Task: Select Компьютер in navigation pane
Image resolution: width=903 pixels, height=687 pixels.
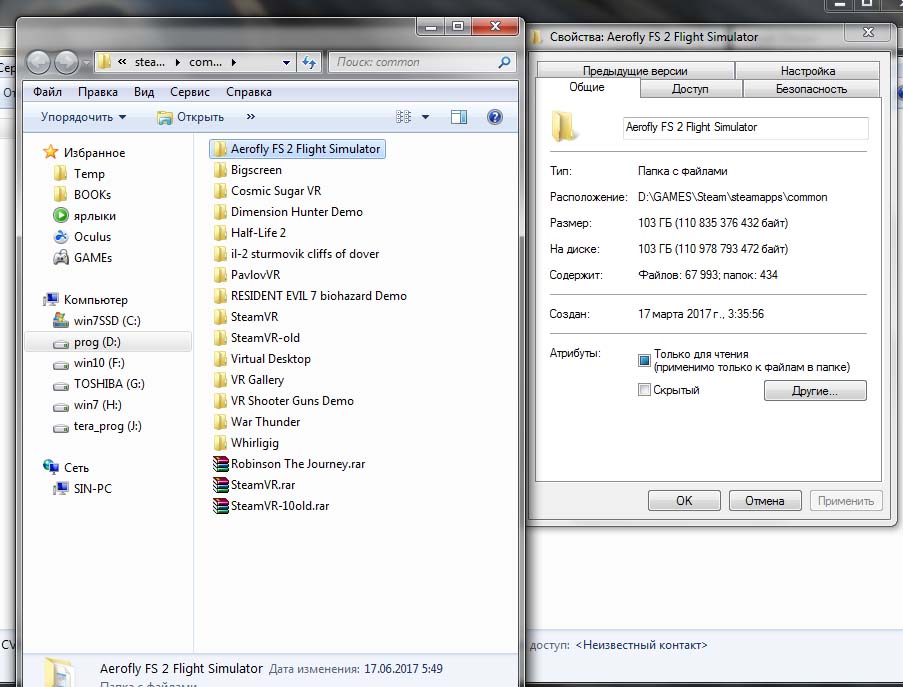Action: coord(85,299)
